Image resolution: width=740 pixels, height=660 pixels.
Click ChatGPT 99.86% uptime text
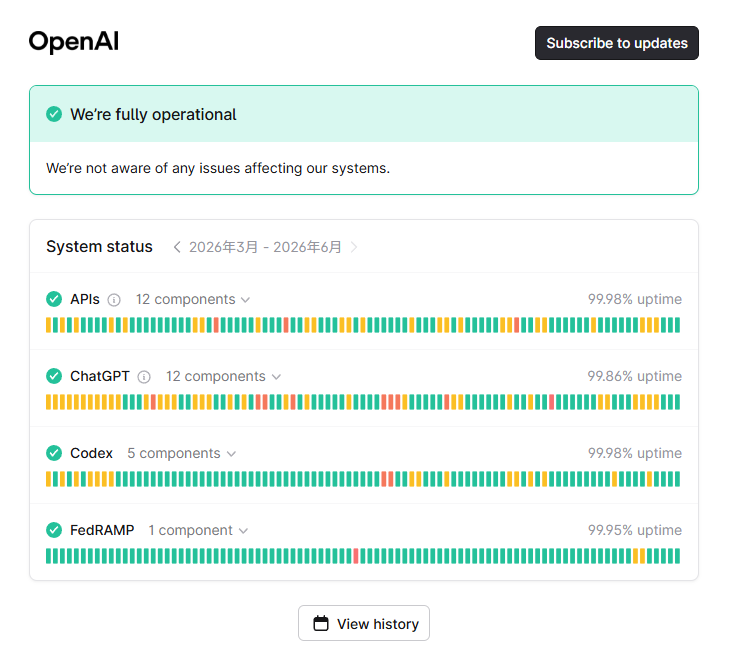tap(634, 376)
